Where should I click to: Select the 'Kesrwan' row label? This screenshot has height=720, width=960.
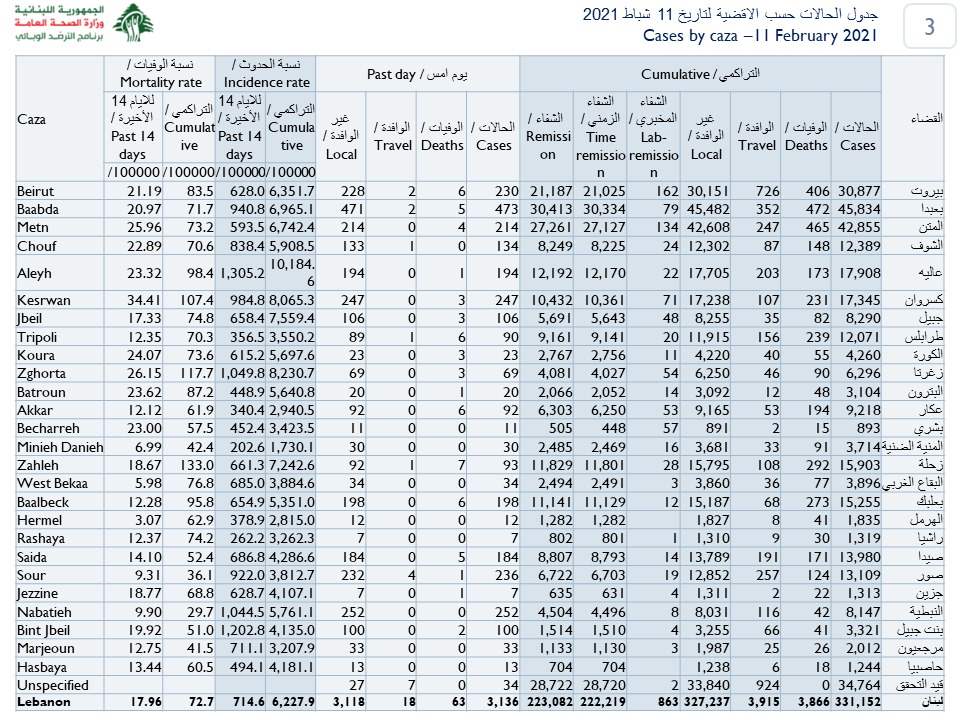point(44,300)
